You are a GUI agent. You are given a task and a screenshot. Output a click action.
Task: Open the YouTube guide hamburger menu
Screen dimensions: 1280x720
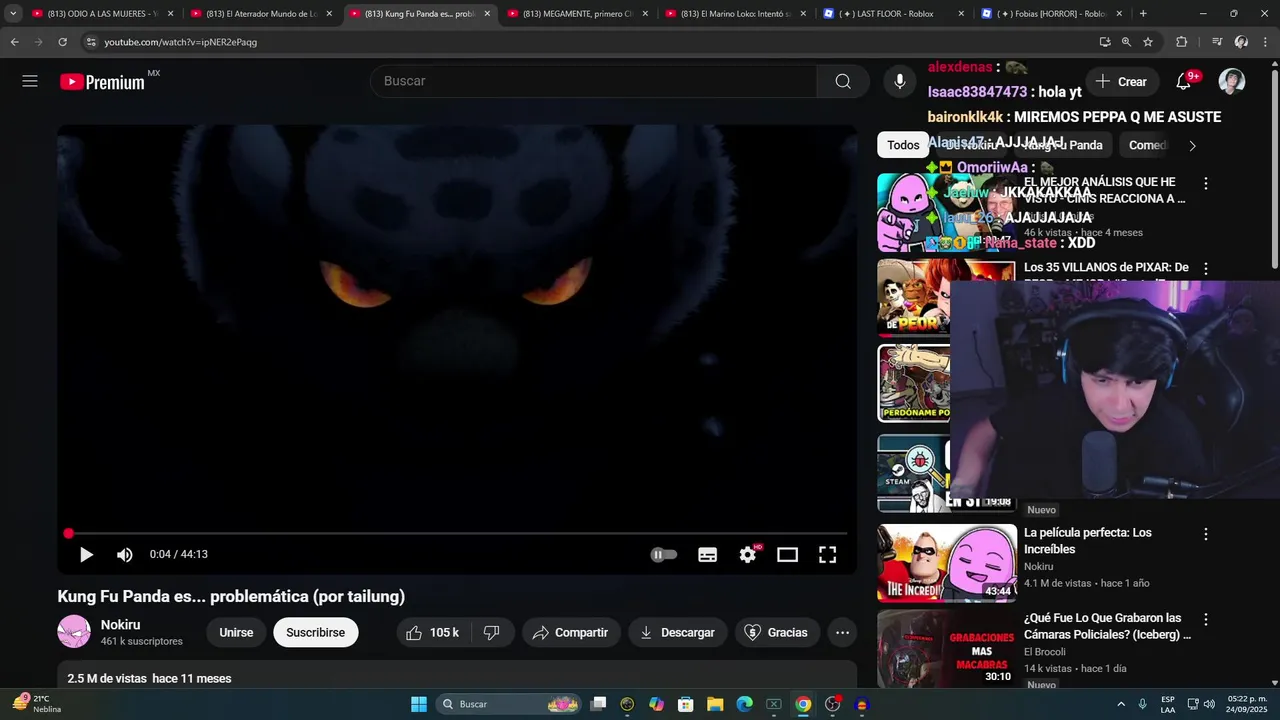point(30,81)
